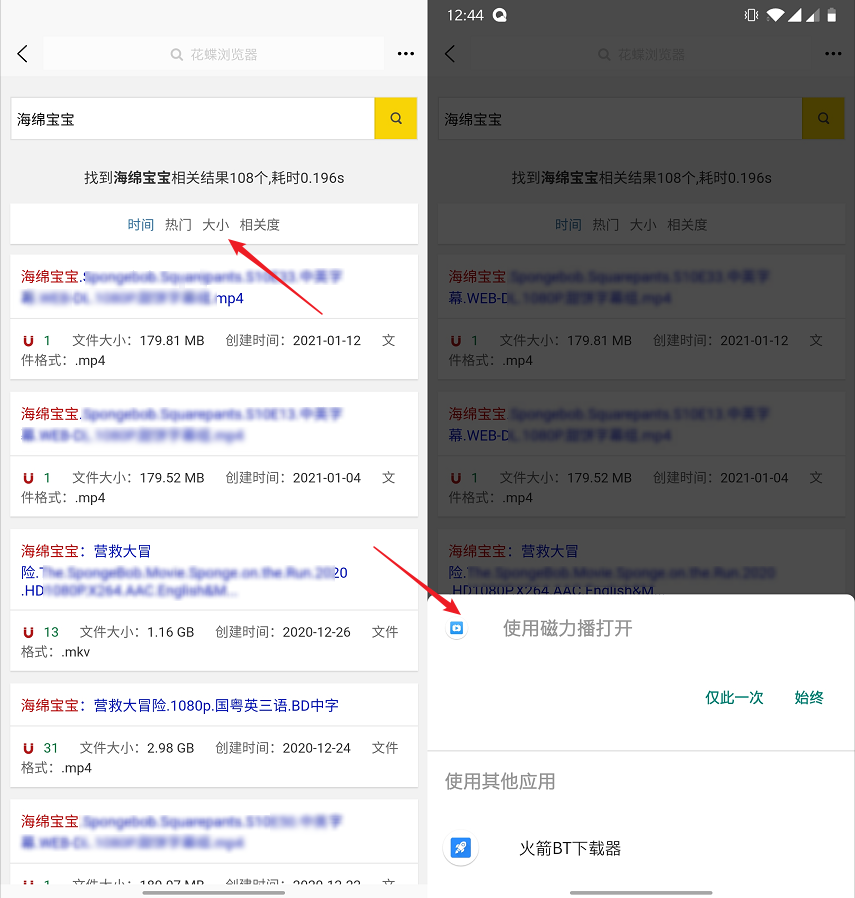Tap vibrate mode icon in status bar
This screenshot has height=898, width=855.
click(x=751, y=15)
